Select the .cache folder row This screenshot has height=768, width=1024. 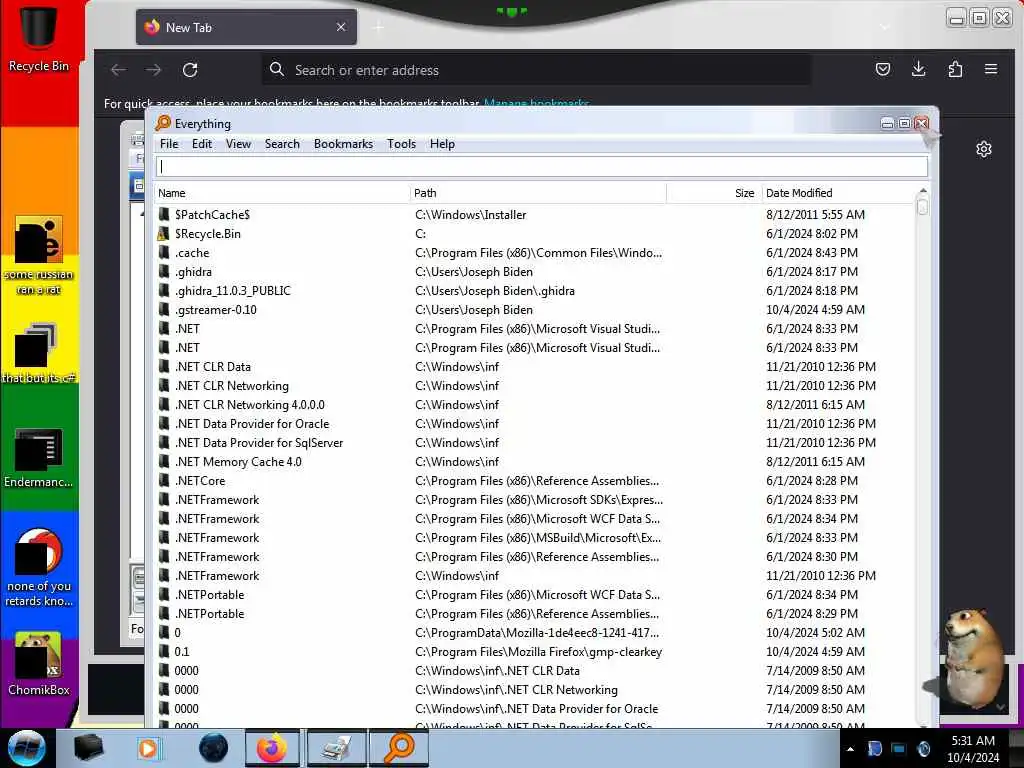pos(536,252)
